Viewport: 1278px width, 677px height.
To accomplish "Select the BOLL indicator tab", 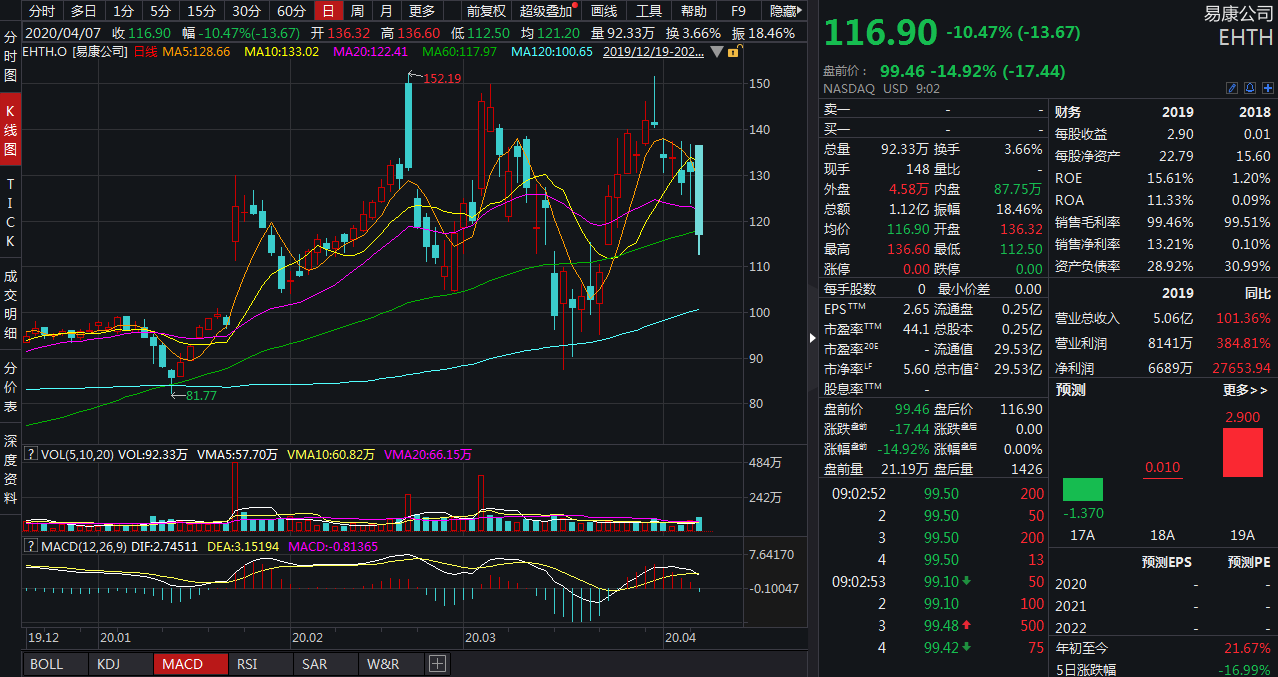I will coord(46,664).
